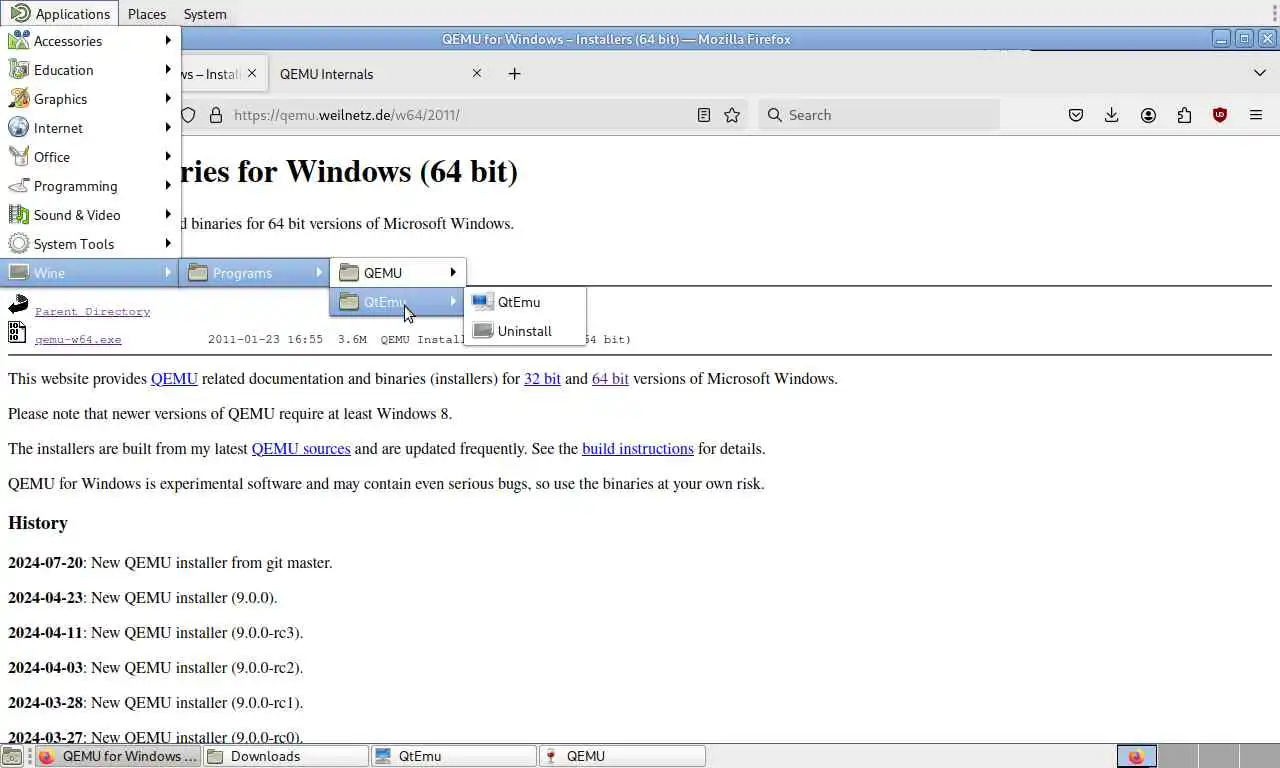Click the show desktop button in panel
Viewport: 1280px width, 768px height.
(x=11, y=756)
